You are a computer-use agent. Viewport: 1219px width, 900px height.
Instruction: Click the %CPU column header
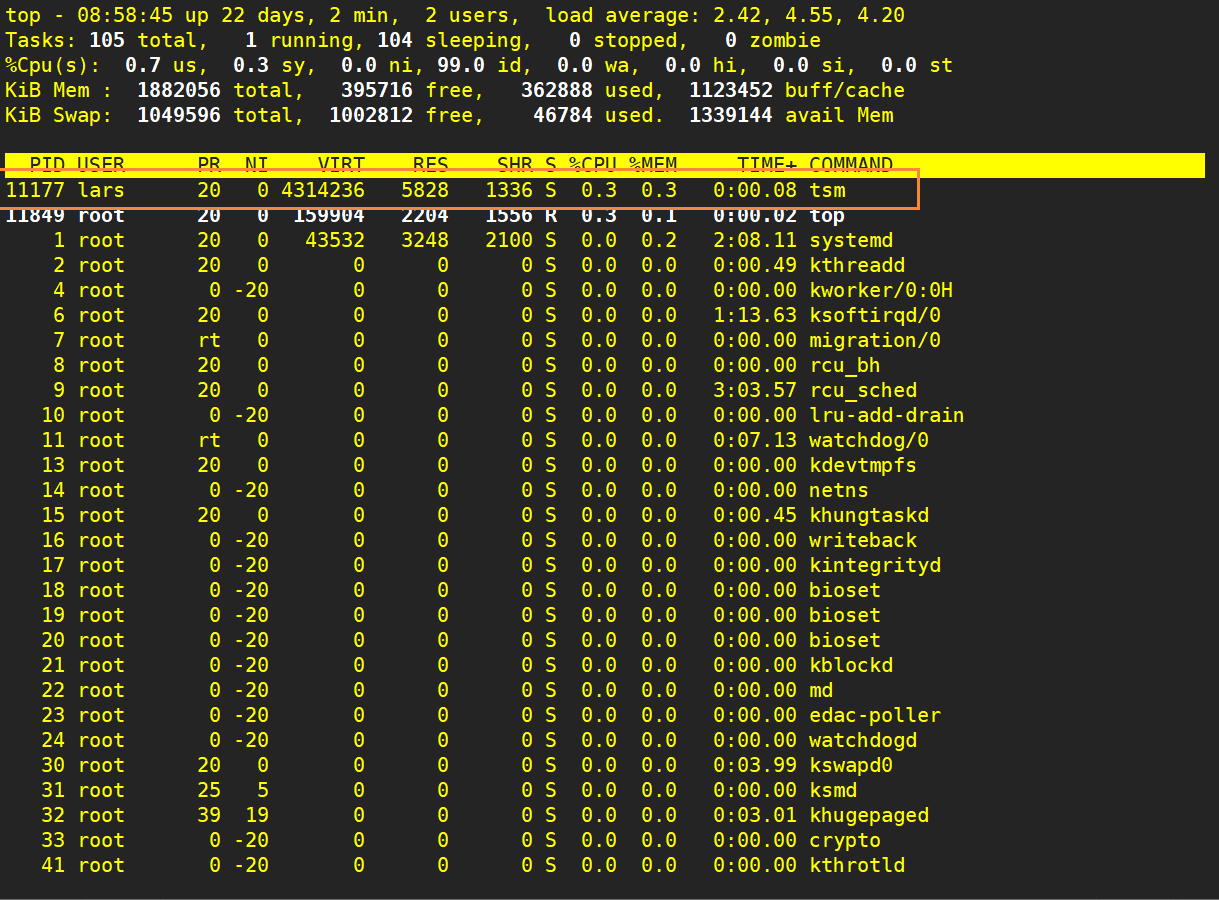[x=593, y=165]
